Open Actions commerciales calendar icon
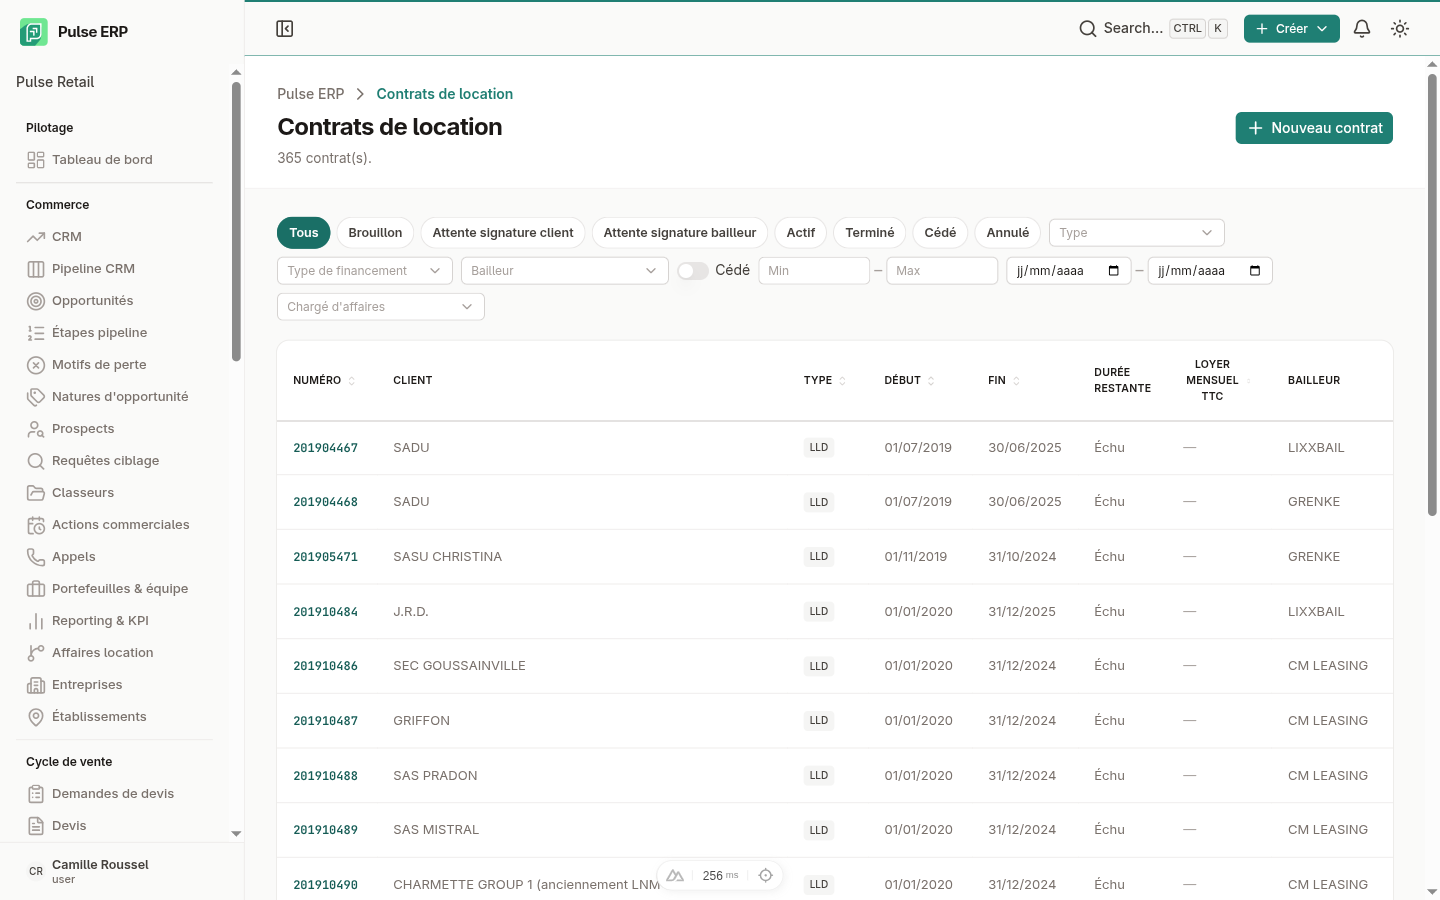This screenshot has width=1440, height=900. (36, 525)
